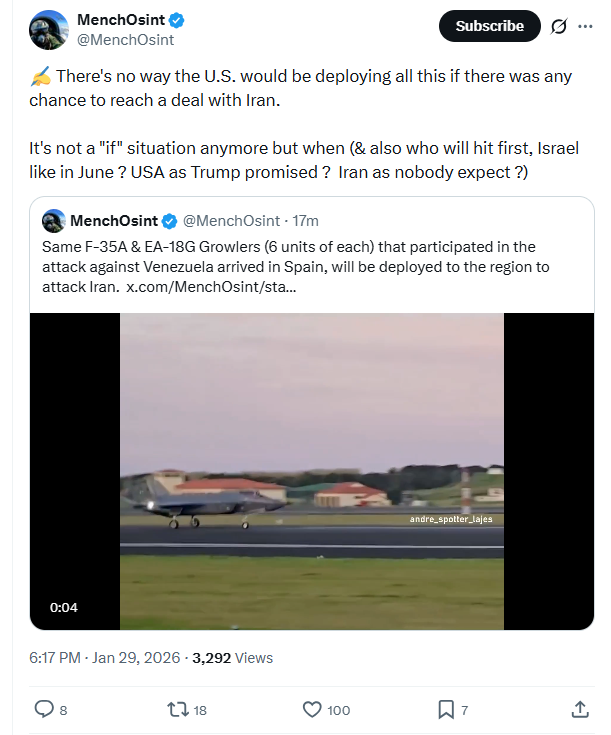The height and width of the screenshot is (735, 611).
Task: Like the post with heart icon
Action: (x=312, y=709)
